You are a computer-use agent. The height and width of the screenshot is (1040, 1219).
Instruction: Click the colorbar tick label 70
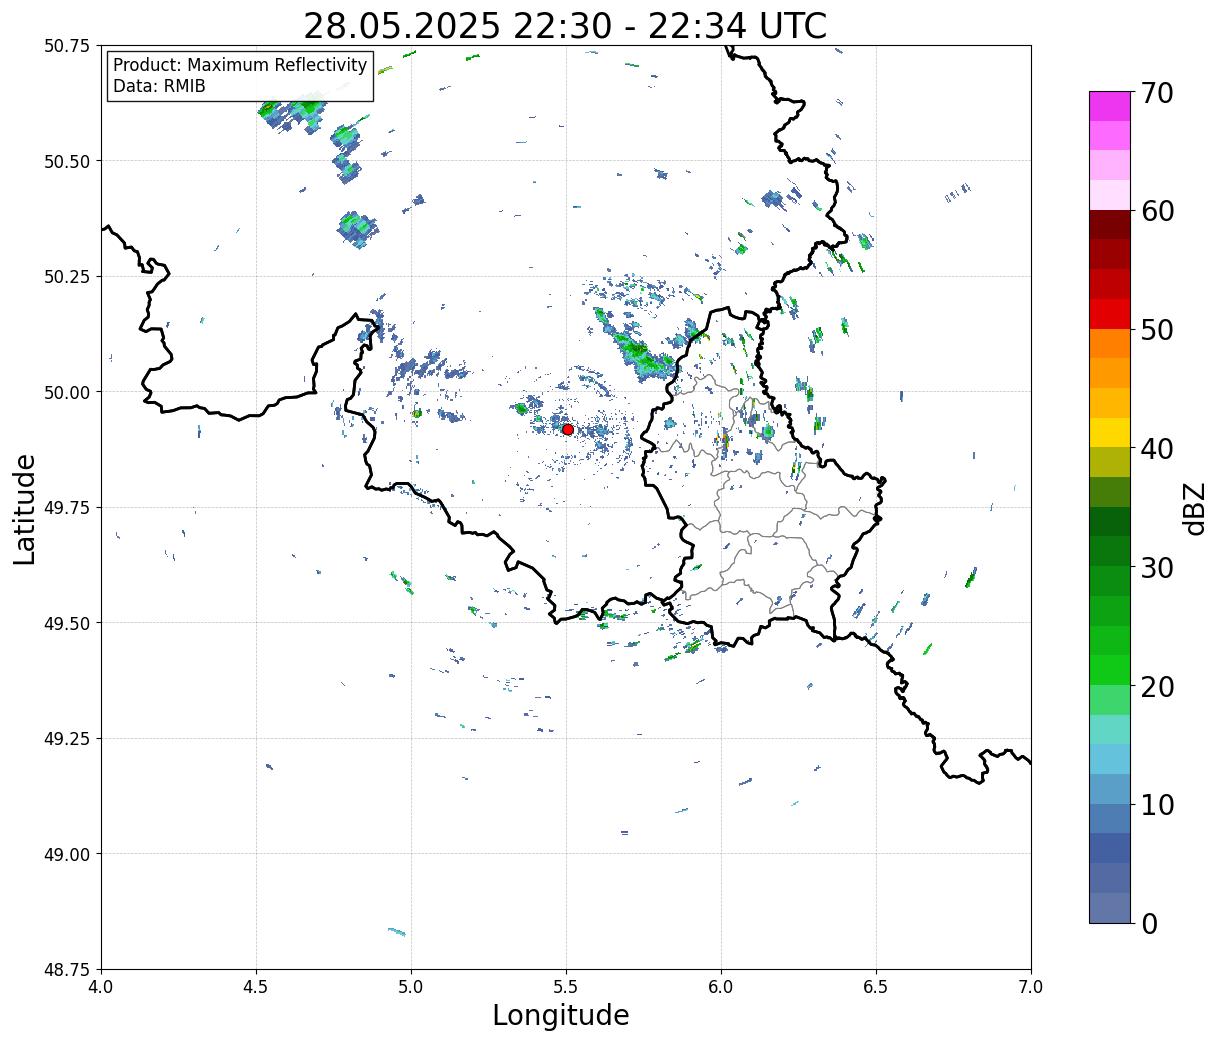pyautogui.click(x=1157, y=93)
